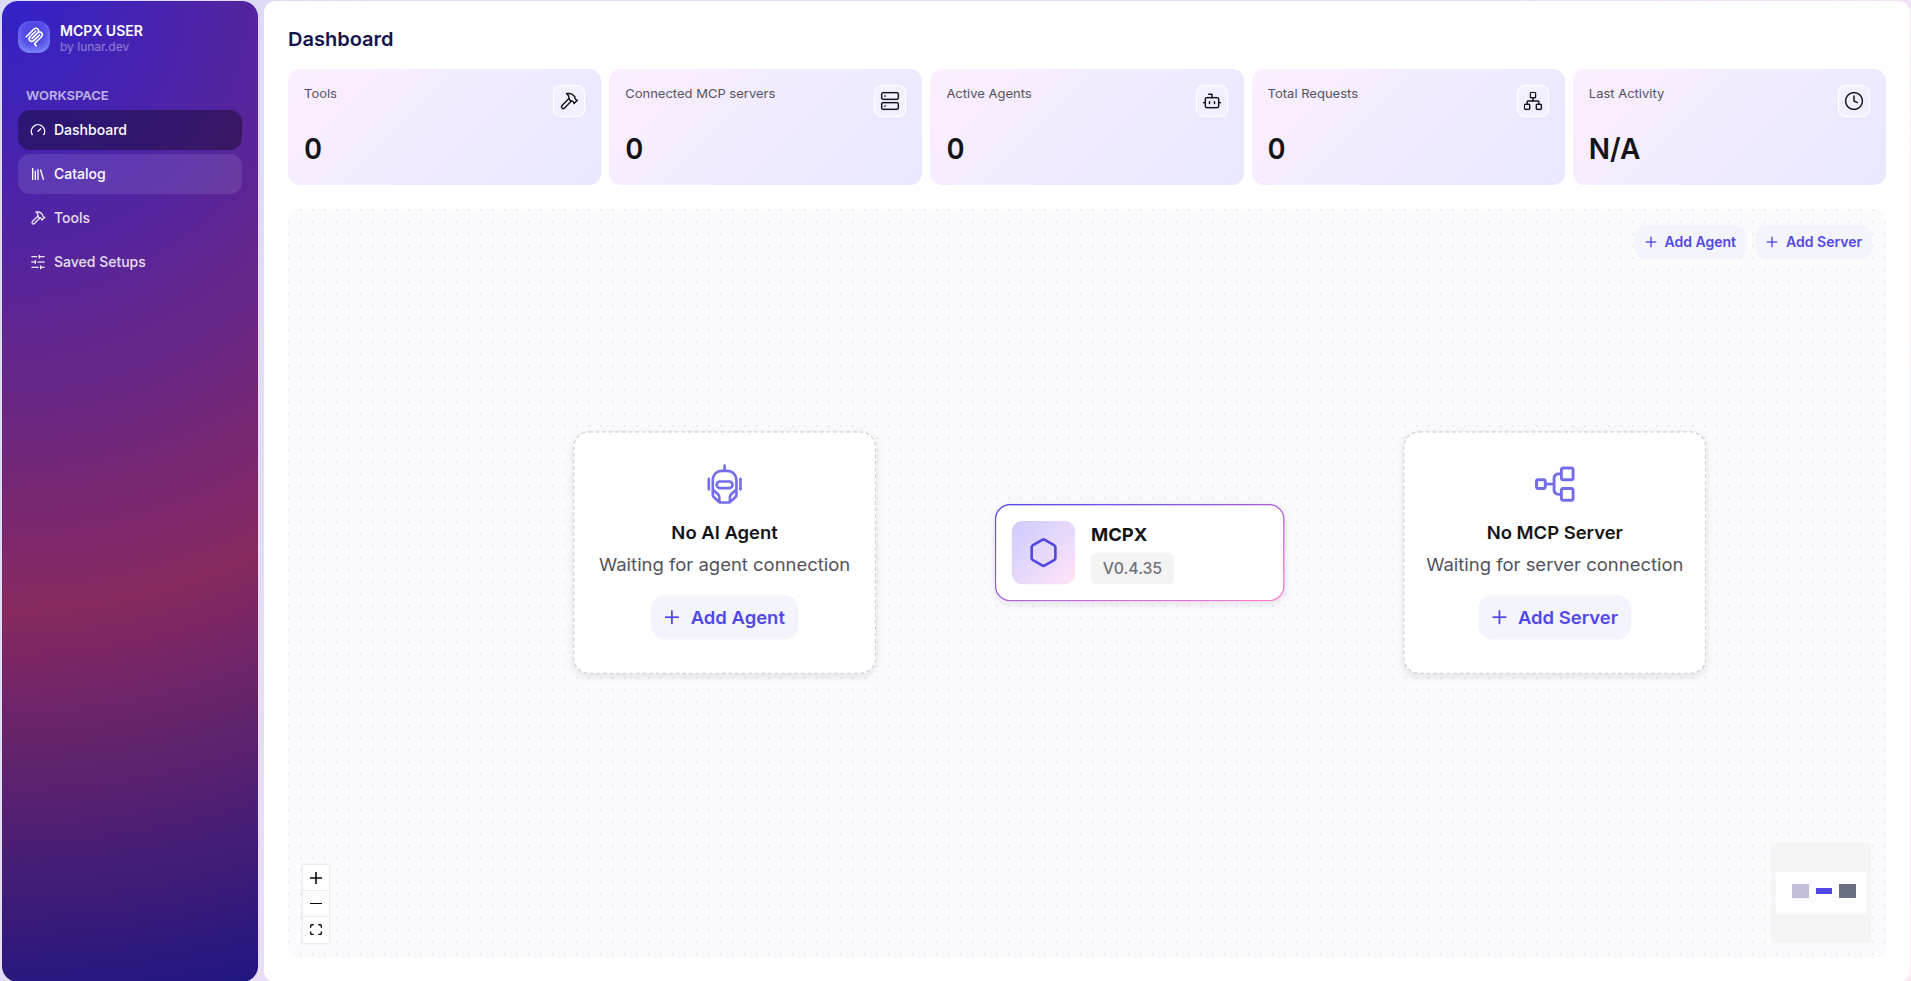Open the Dashboard sidebar item
This screenshot has width=1911, height=981.
[x=130, y=130]
